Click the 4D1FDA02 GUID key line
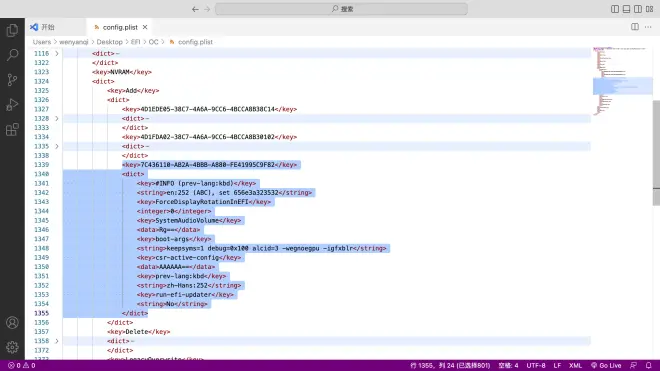The width and height of the screenshot is (660, 371). pos(209,137)
